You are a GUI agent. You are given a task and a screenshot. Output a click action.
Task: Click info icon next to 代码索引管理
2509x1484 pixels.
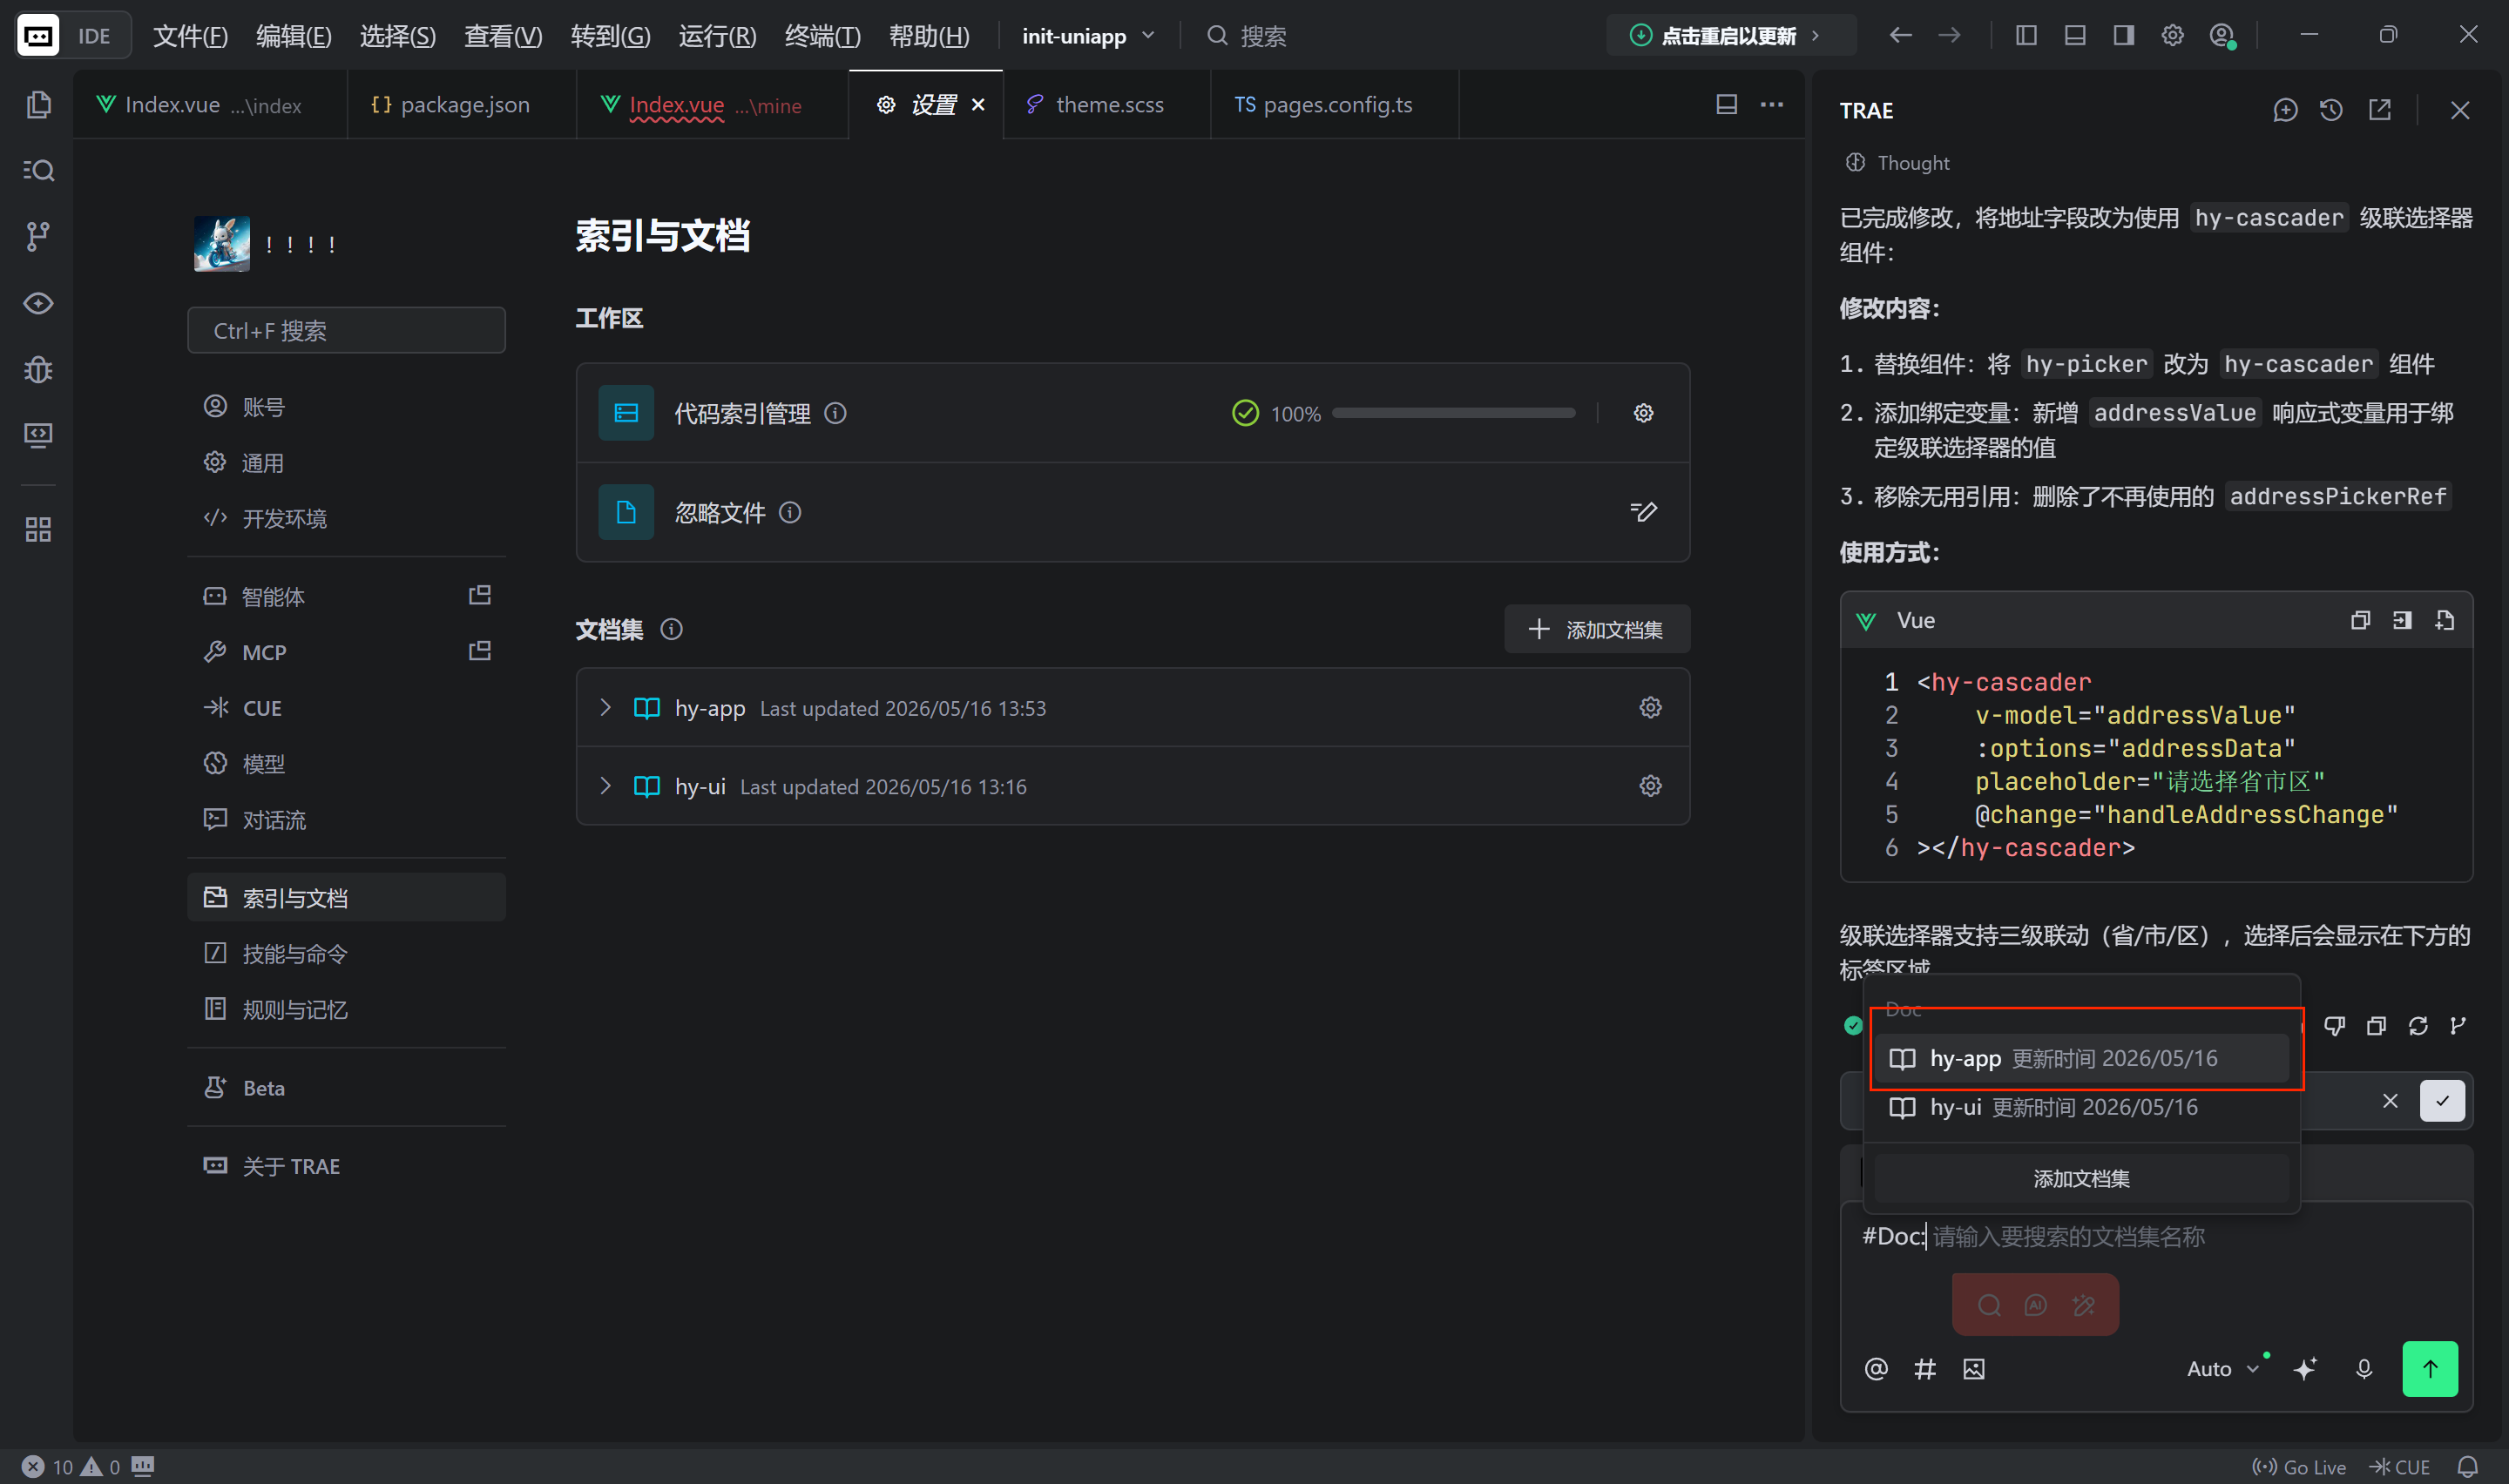835,413
